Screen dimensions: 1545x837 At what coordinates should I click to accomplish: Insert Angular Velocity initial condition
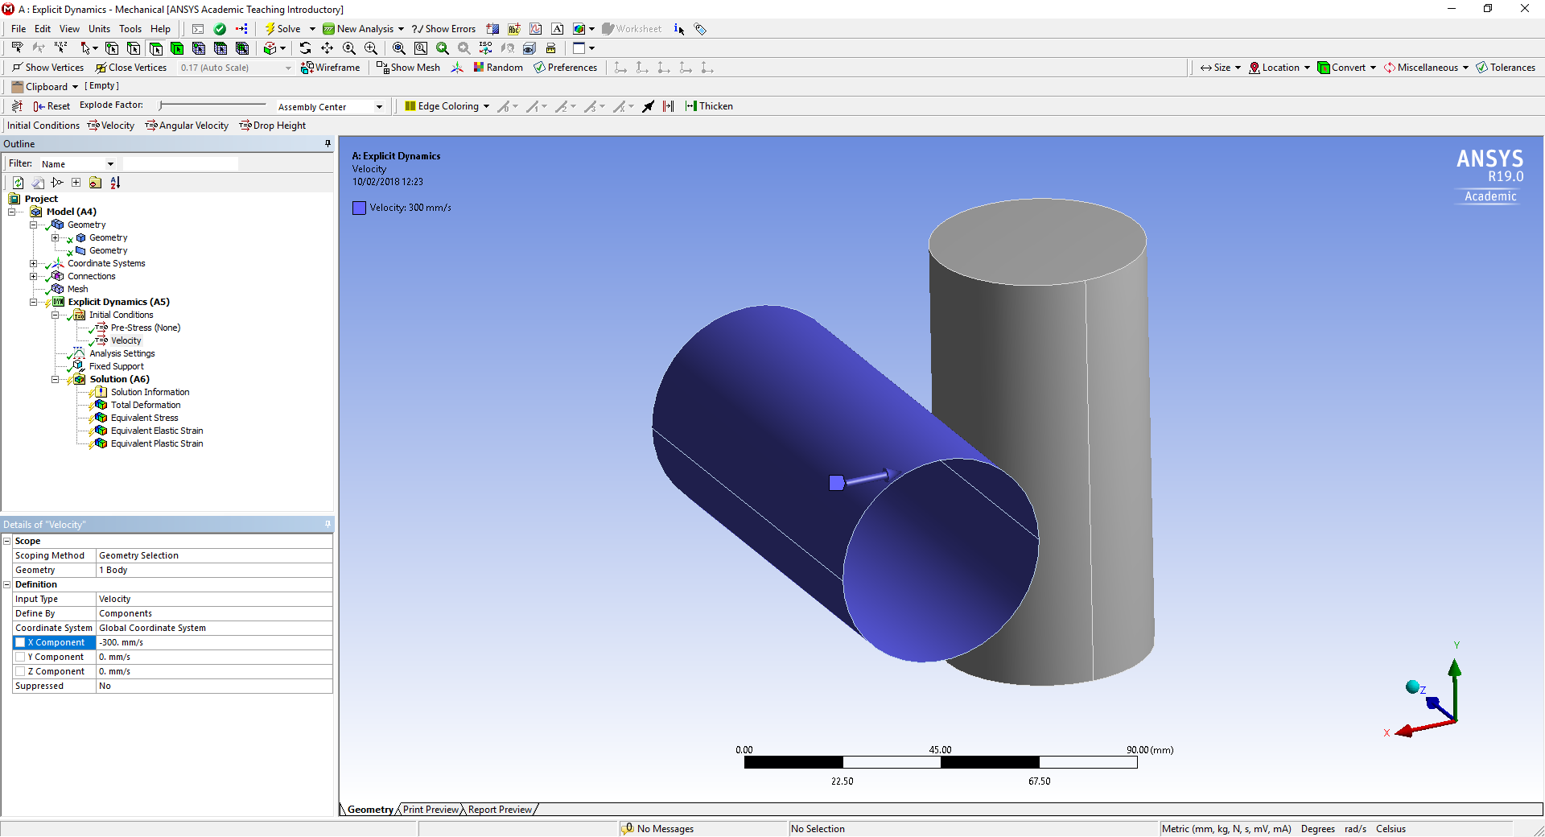pos(187,126)
